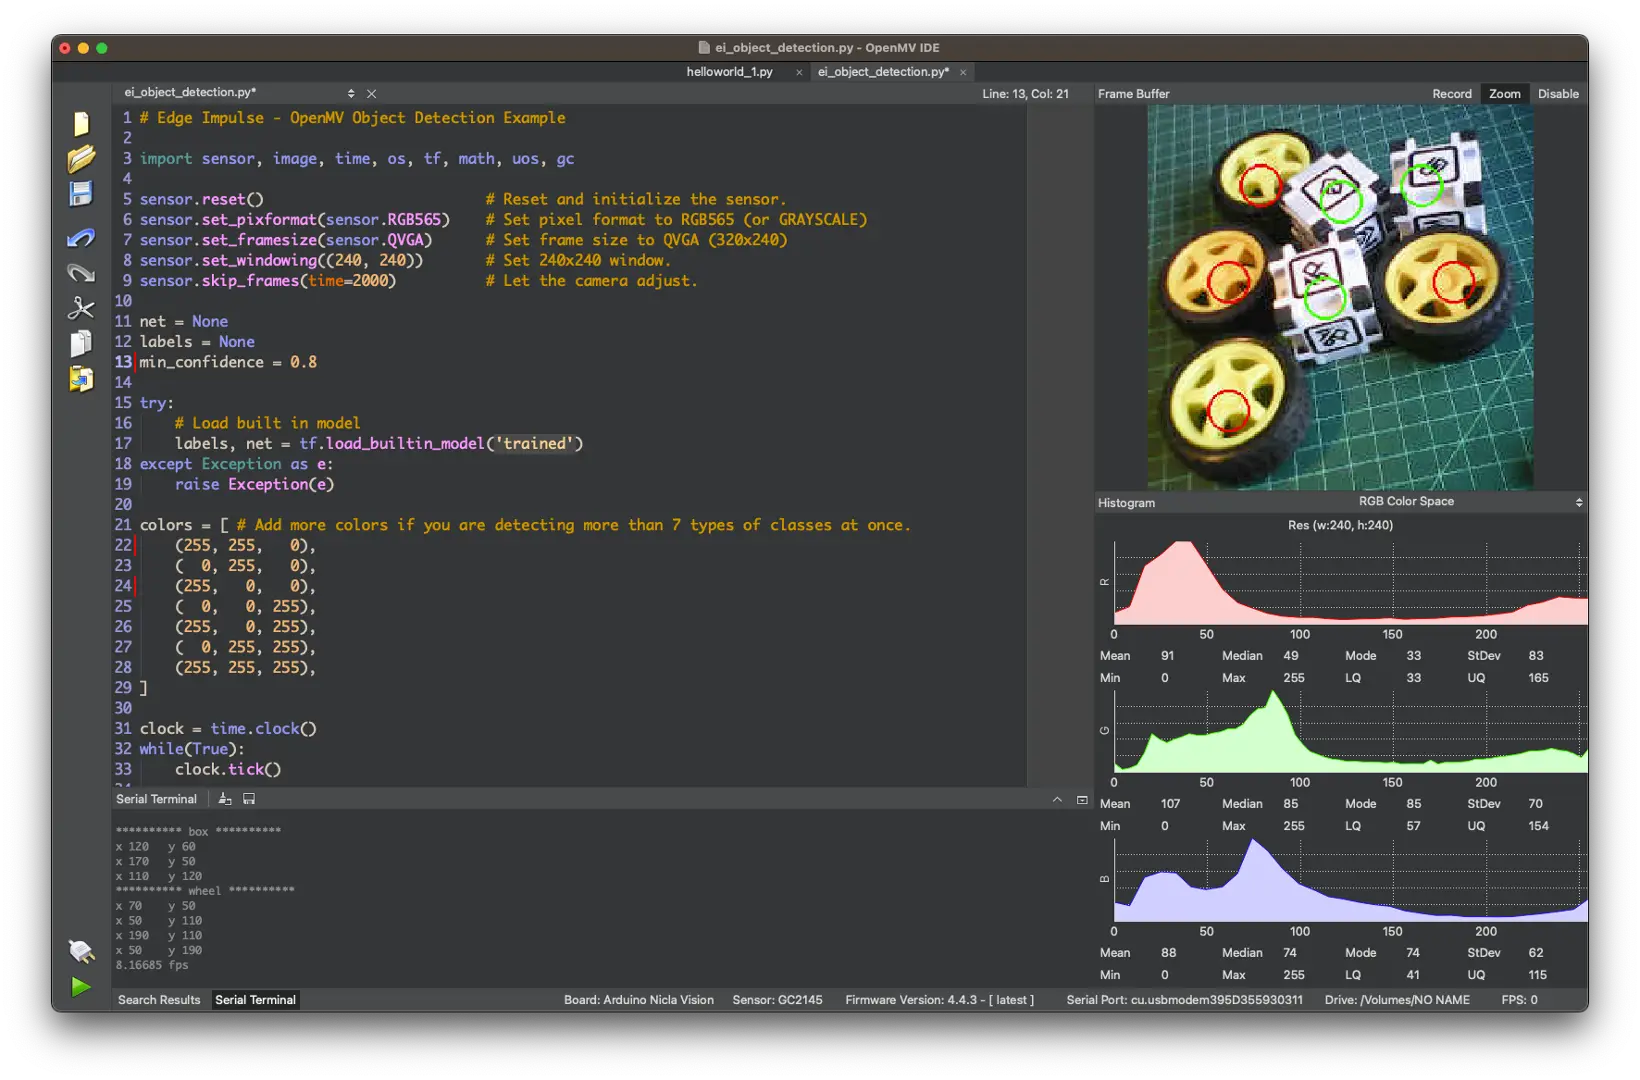This screenshot has width=1640, height=1080.
Task: Cut selection using the scissors icon
Action: (81, 308)
